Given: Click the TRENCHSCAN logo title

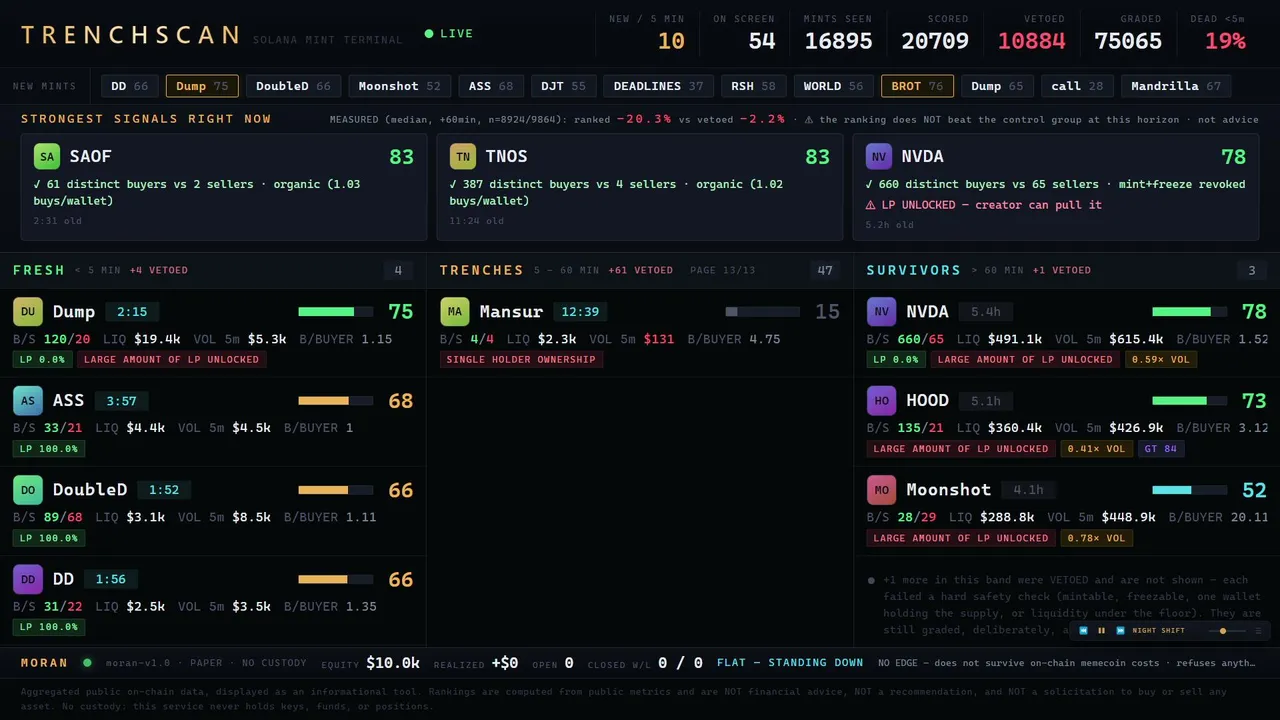Looking at the screenshot, I should click(x=131, y=35).
